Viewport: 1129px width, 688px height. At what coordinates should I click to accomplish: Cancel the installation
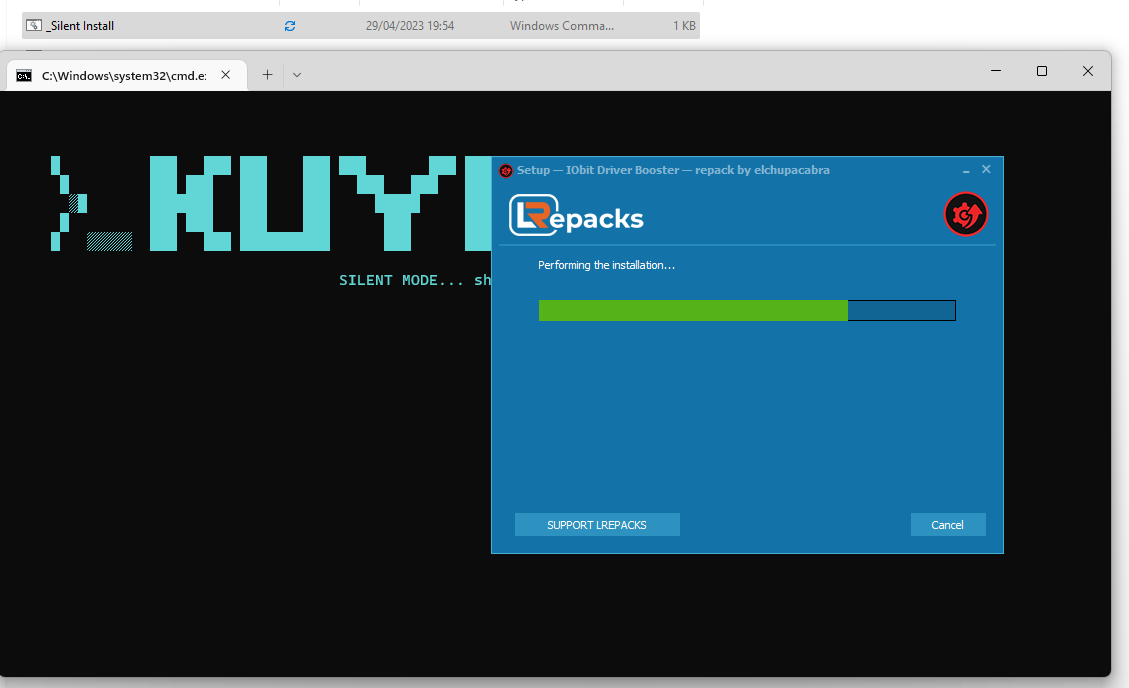pos(947,525)
